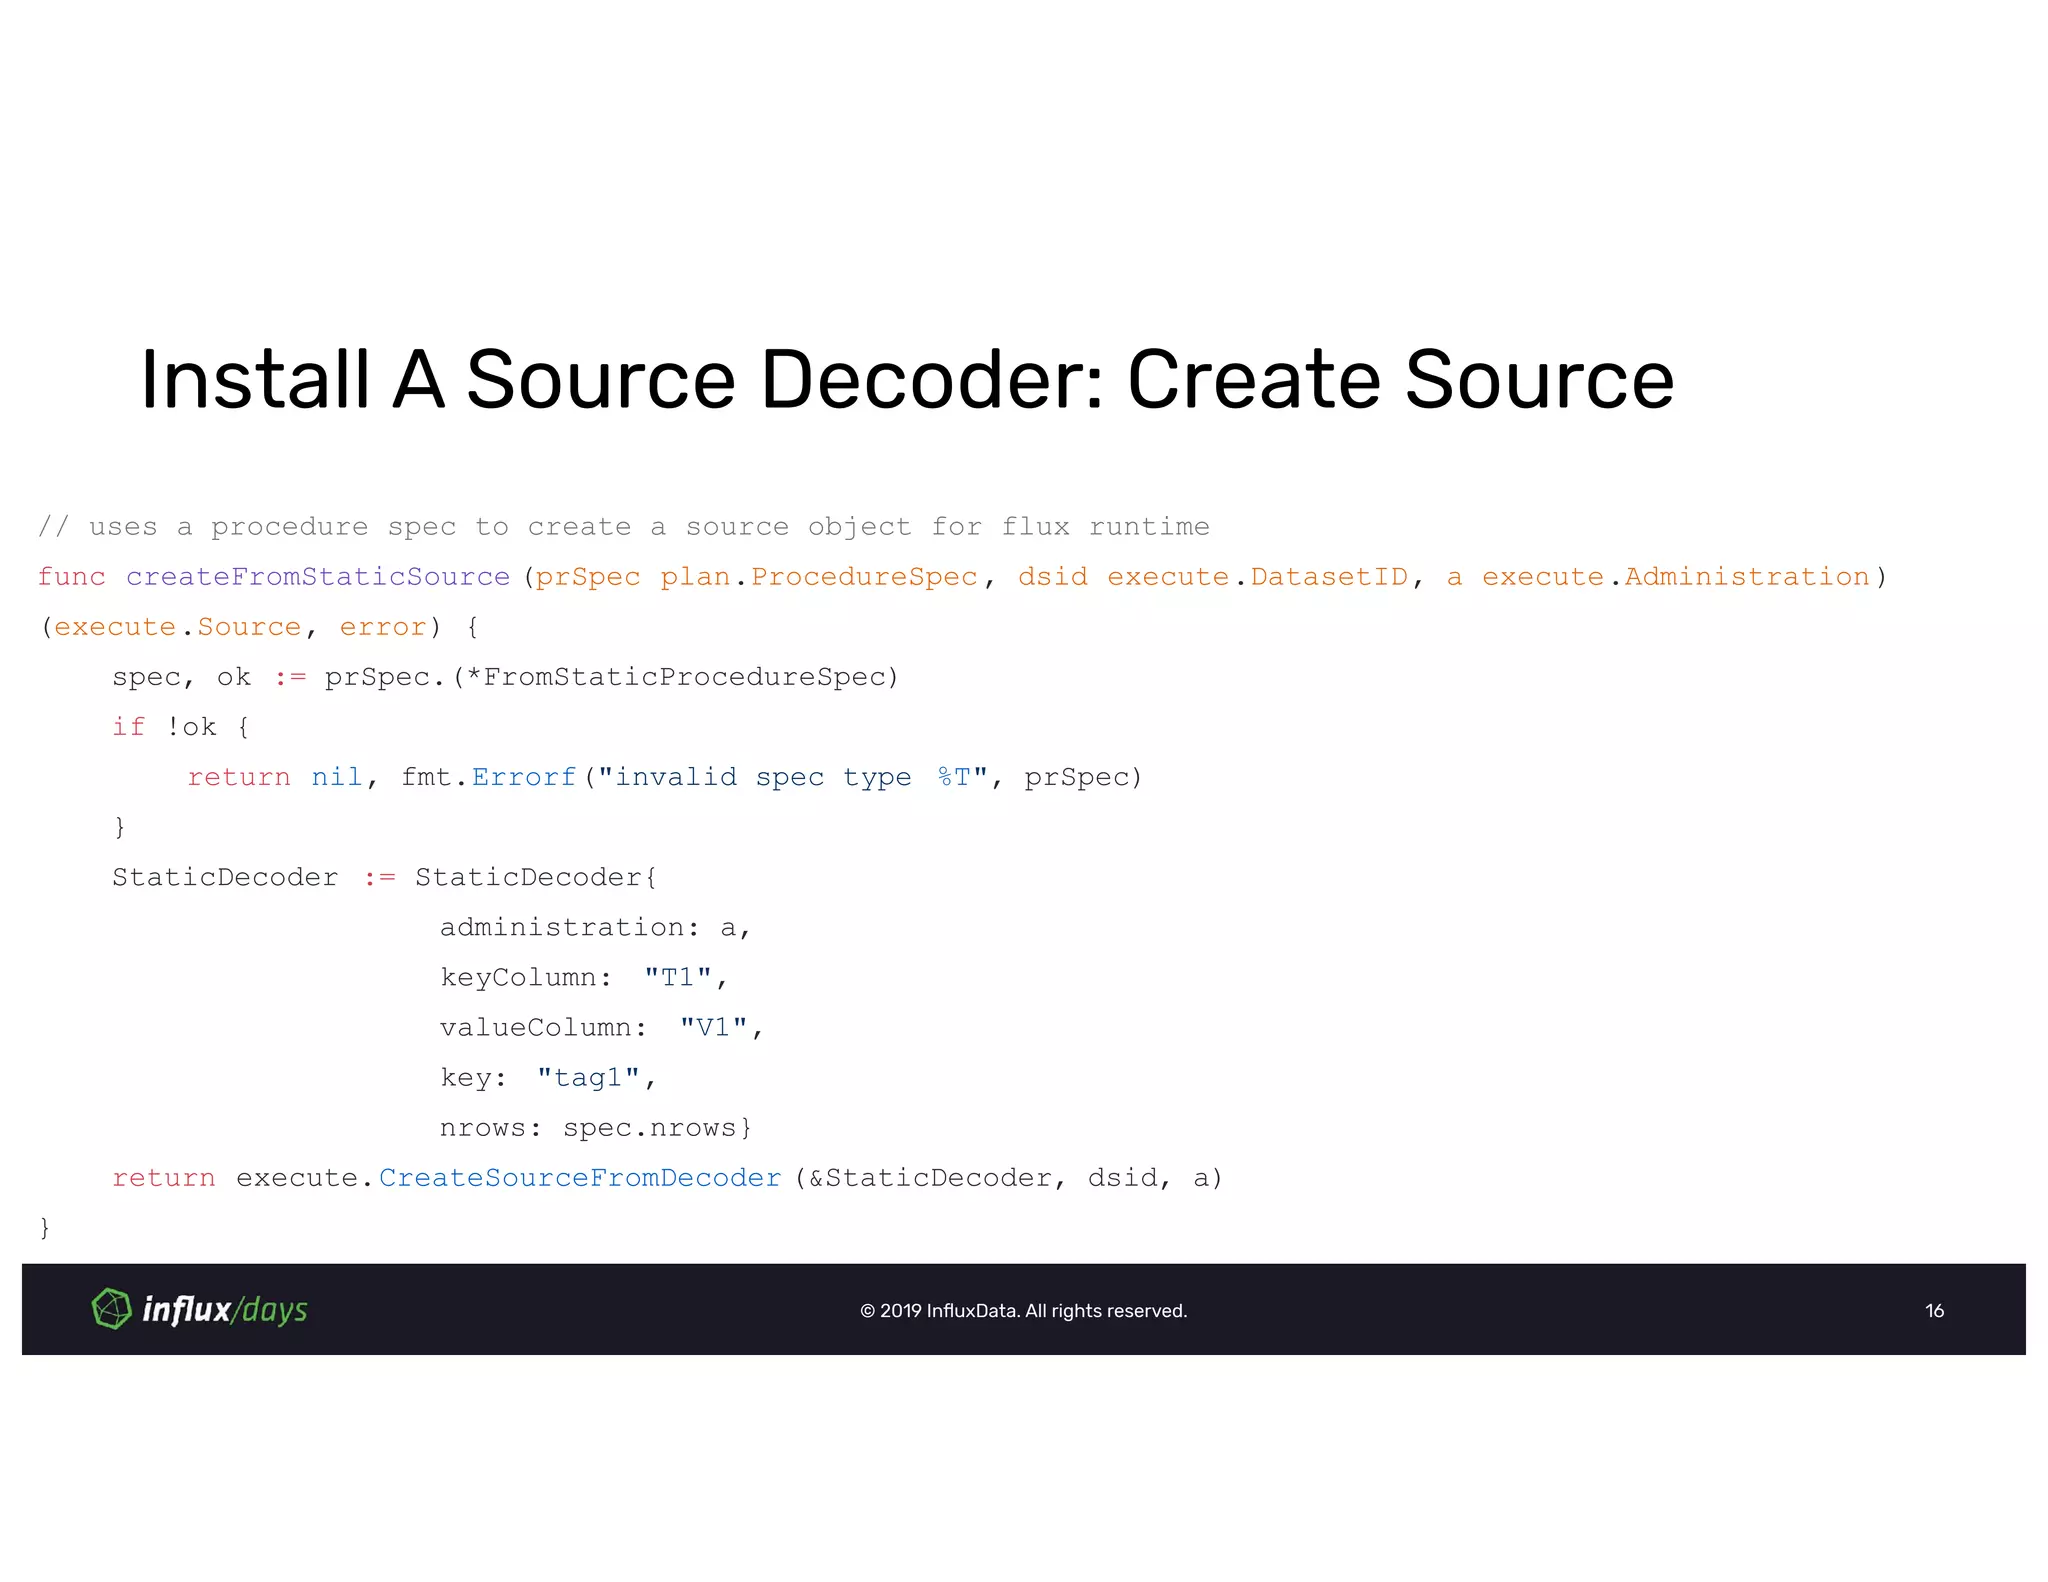
Task: Click the slide title 'Install A Source Decoder: Create Source'
Action: click(907, 380)
